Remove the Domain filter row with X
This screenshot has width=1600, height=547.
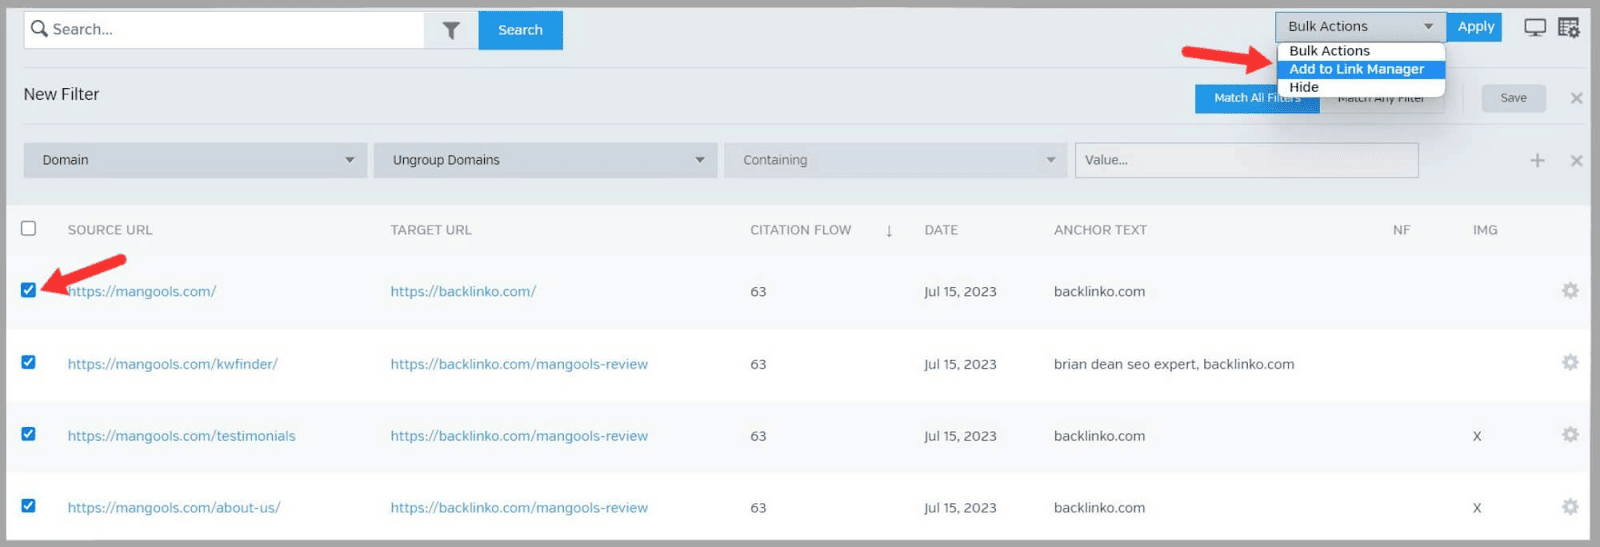(x=1576, y=160)
